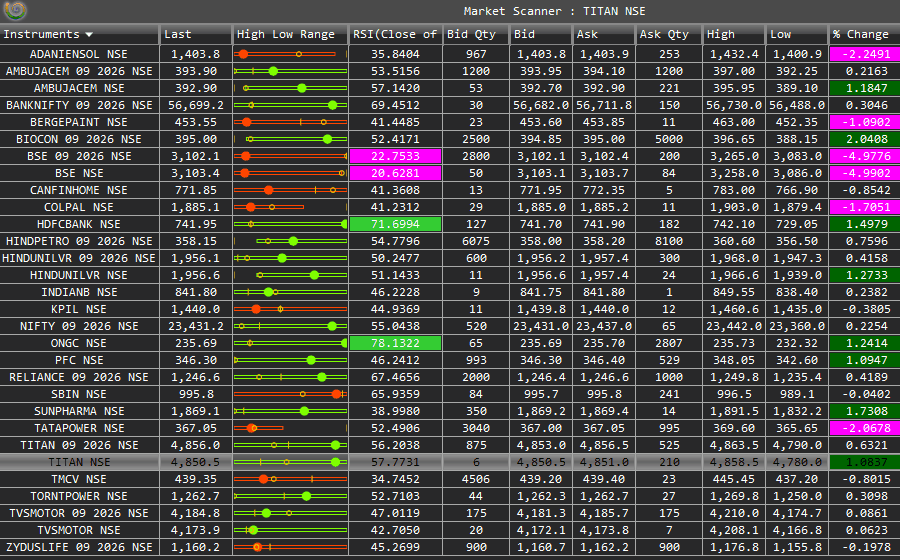
Task: Click the AMBUJACEM NSE low value 389.10
Action: (797, 88)
